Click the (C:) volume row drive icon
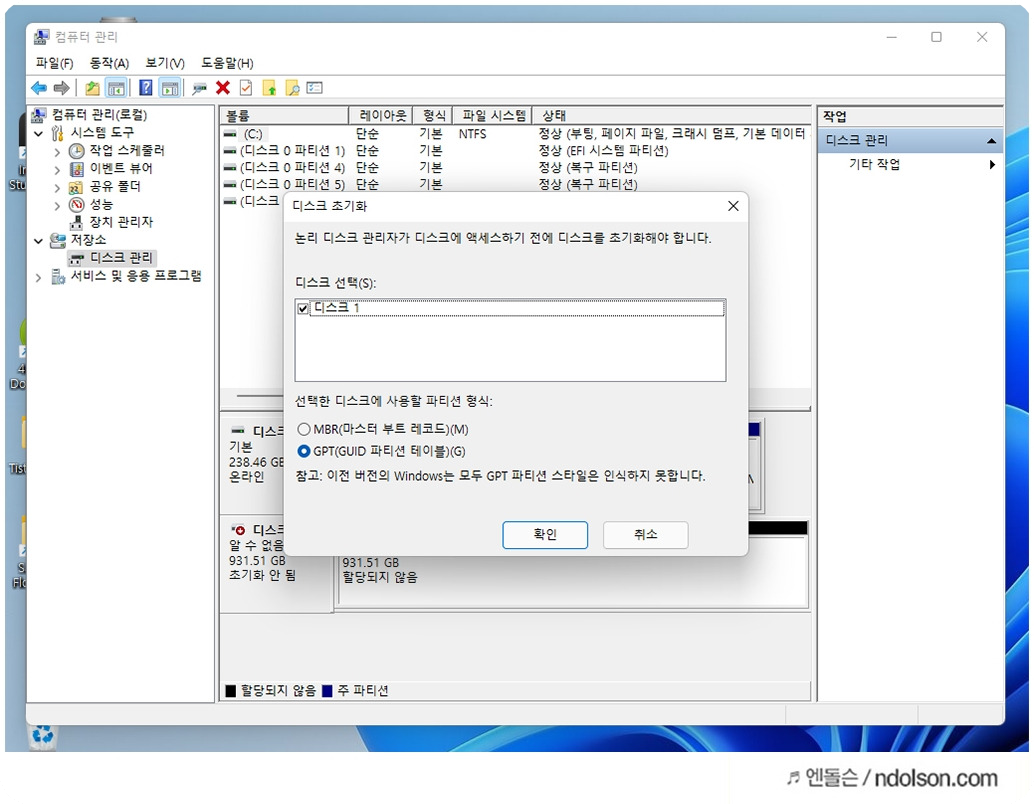The image size is (1034, 804). tap(230, 134)
